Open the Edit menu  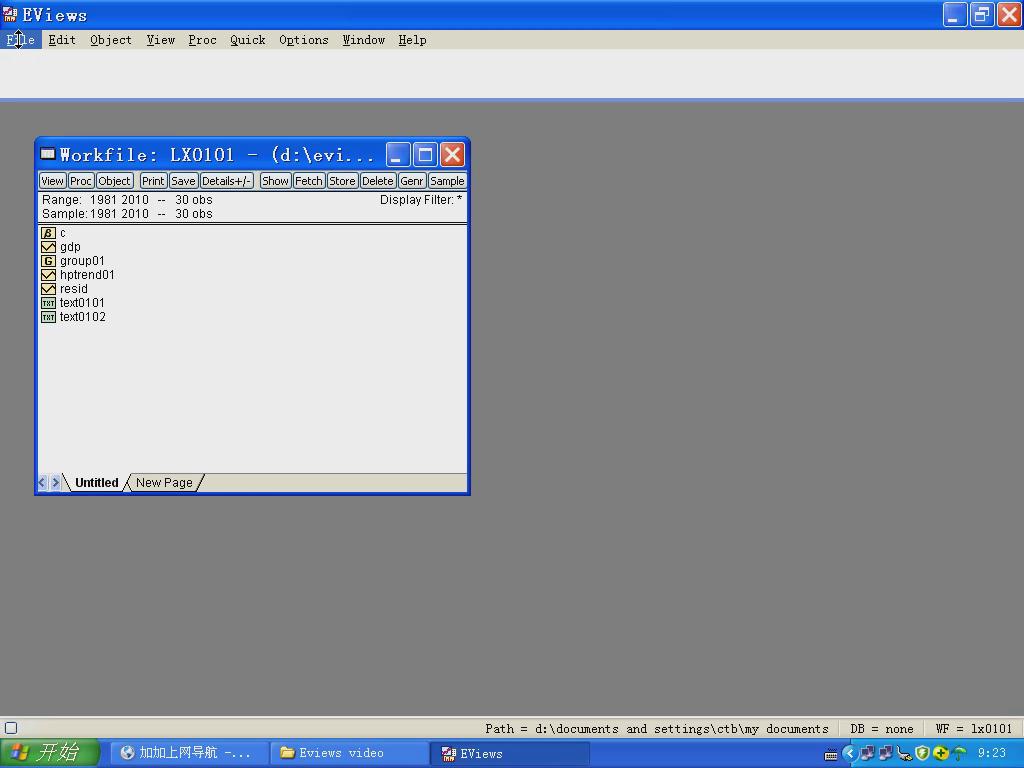coord(62,40)
